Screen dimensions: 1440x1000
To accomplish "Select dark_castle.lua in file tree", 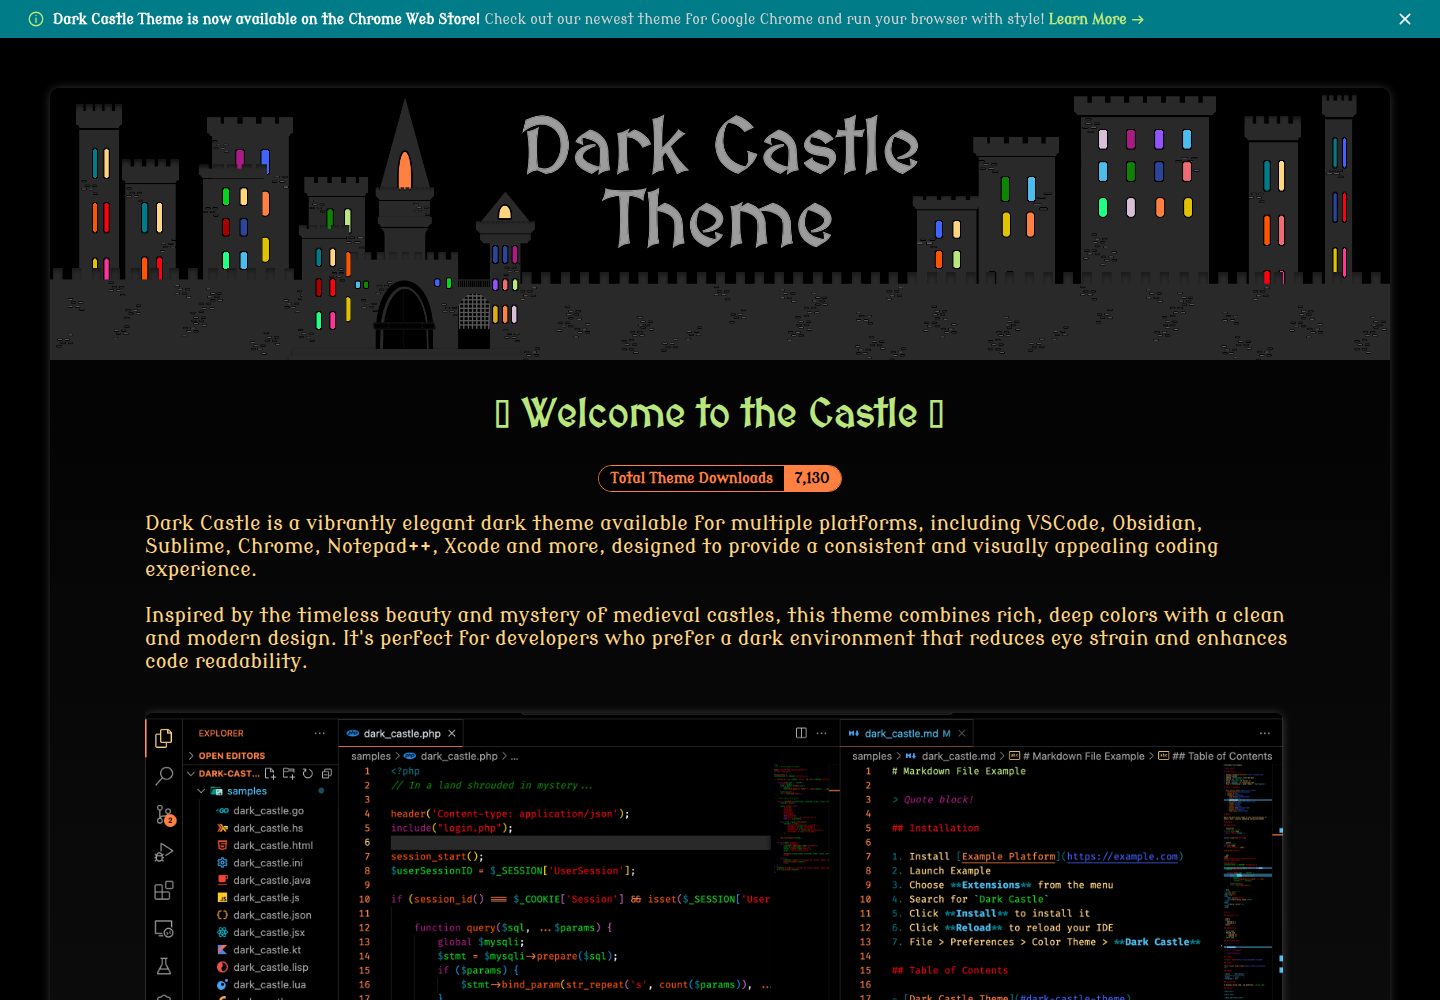I will tap(269, 985).
